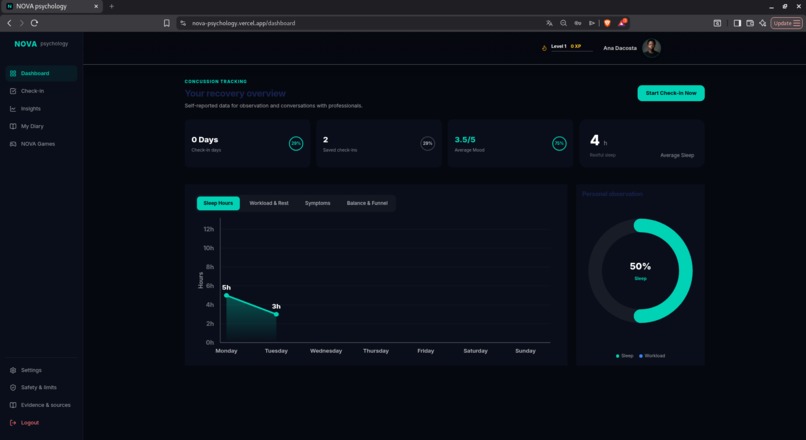Click the 5h Monday data point
Image resolution: width=806 pixels, height=440 pixels.
point(226,295)
